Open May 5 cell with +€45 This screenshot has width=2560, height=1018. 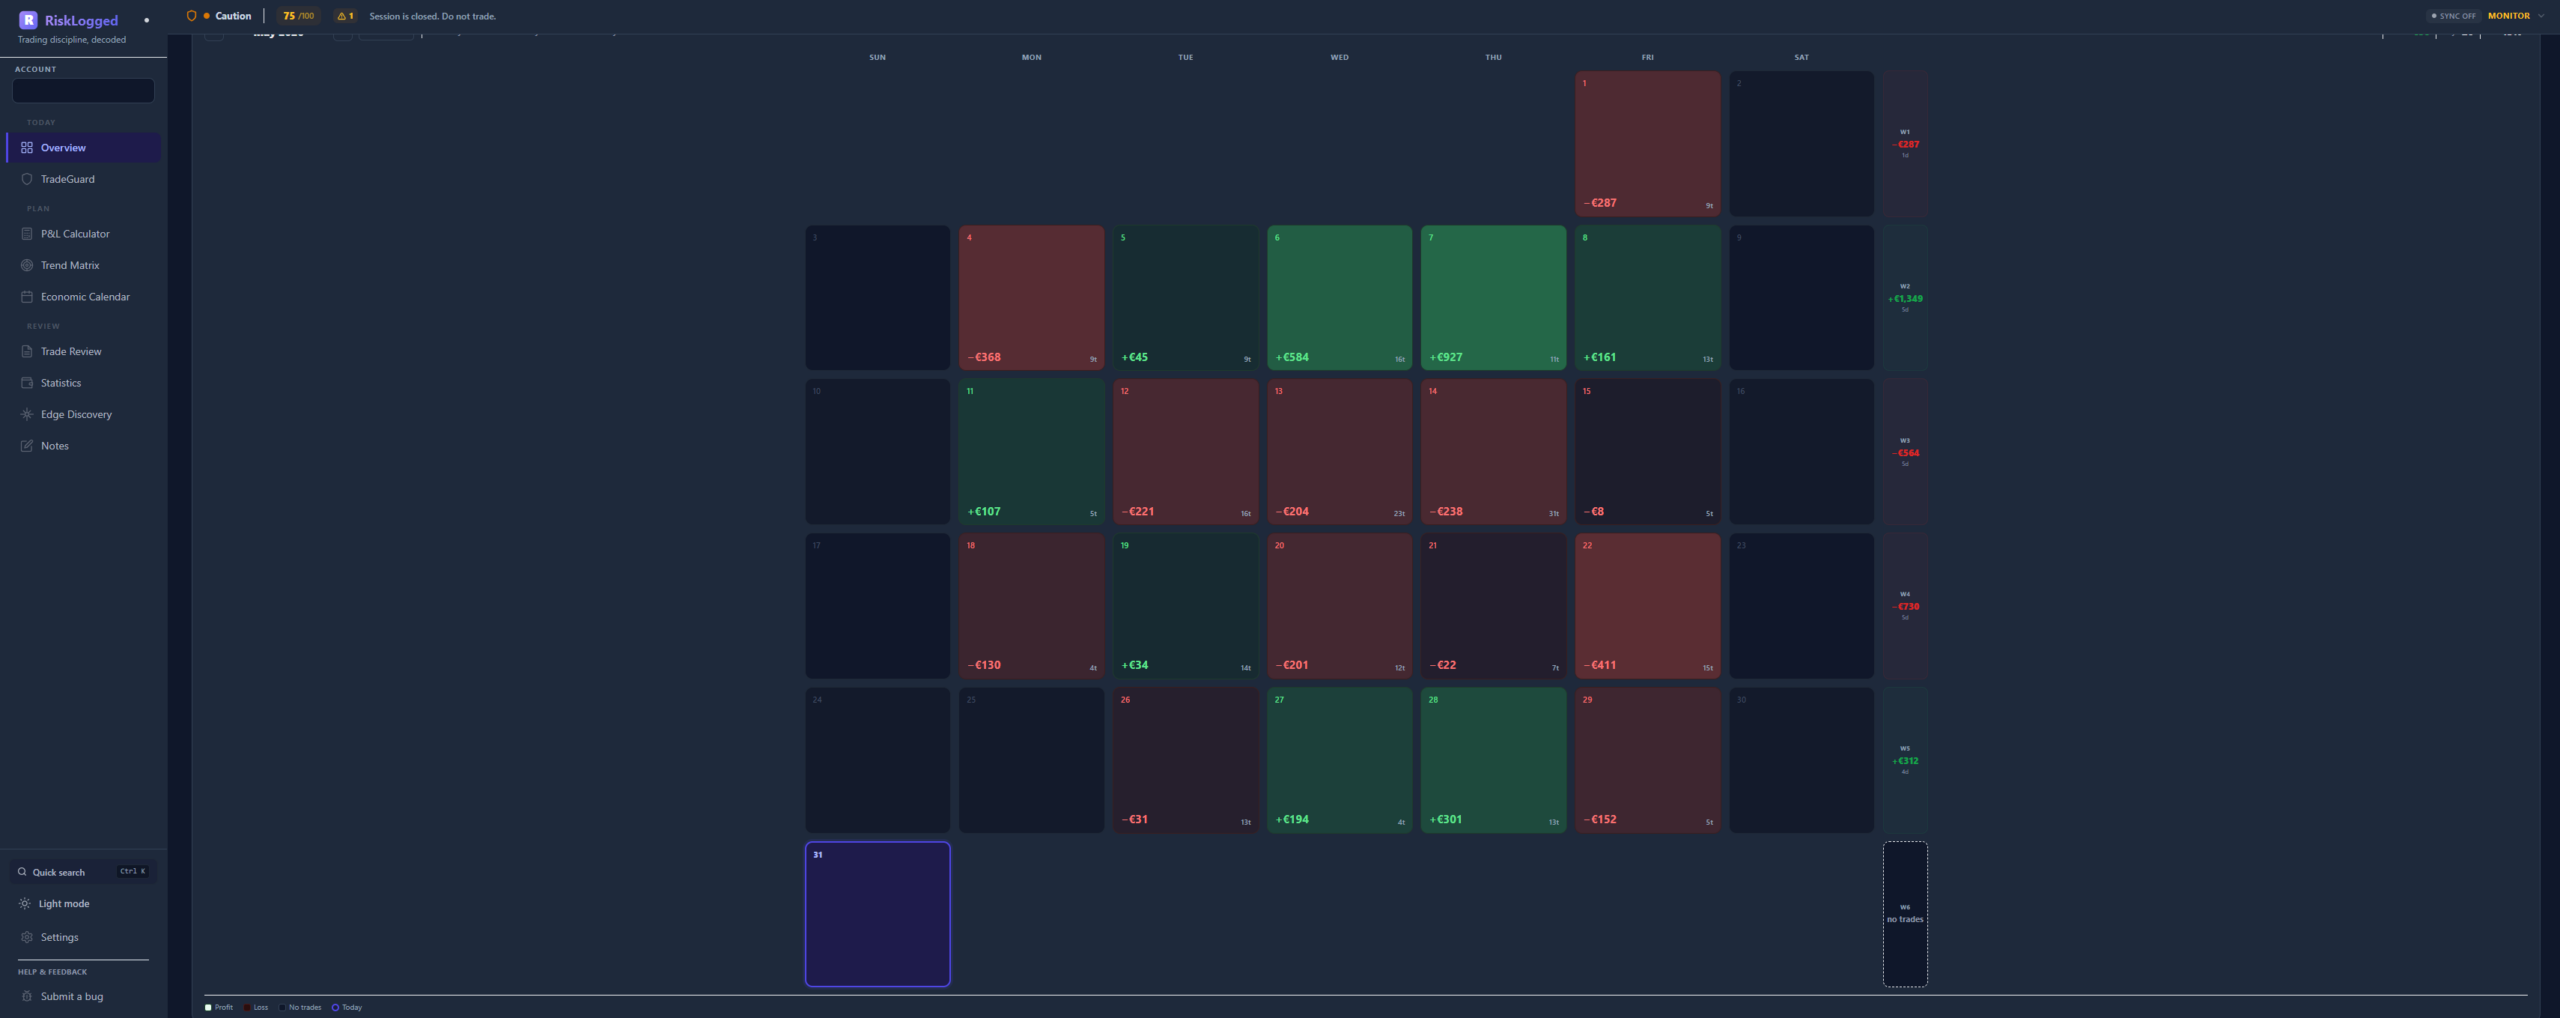click(1186, 297)
